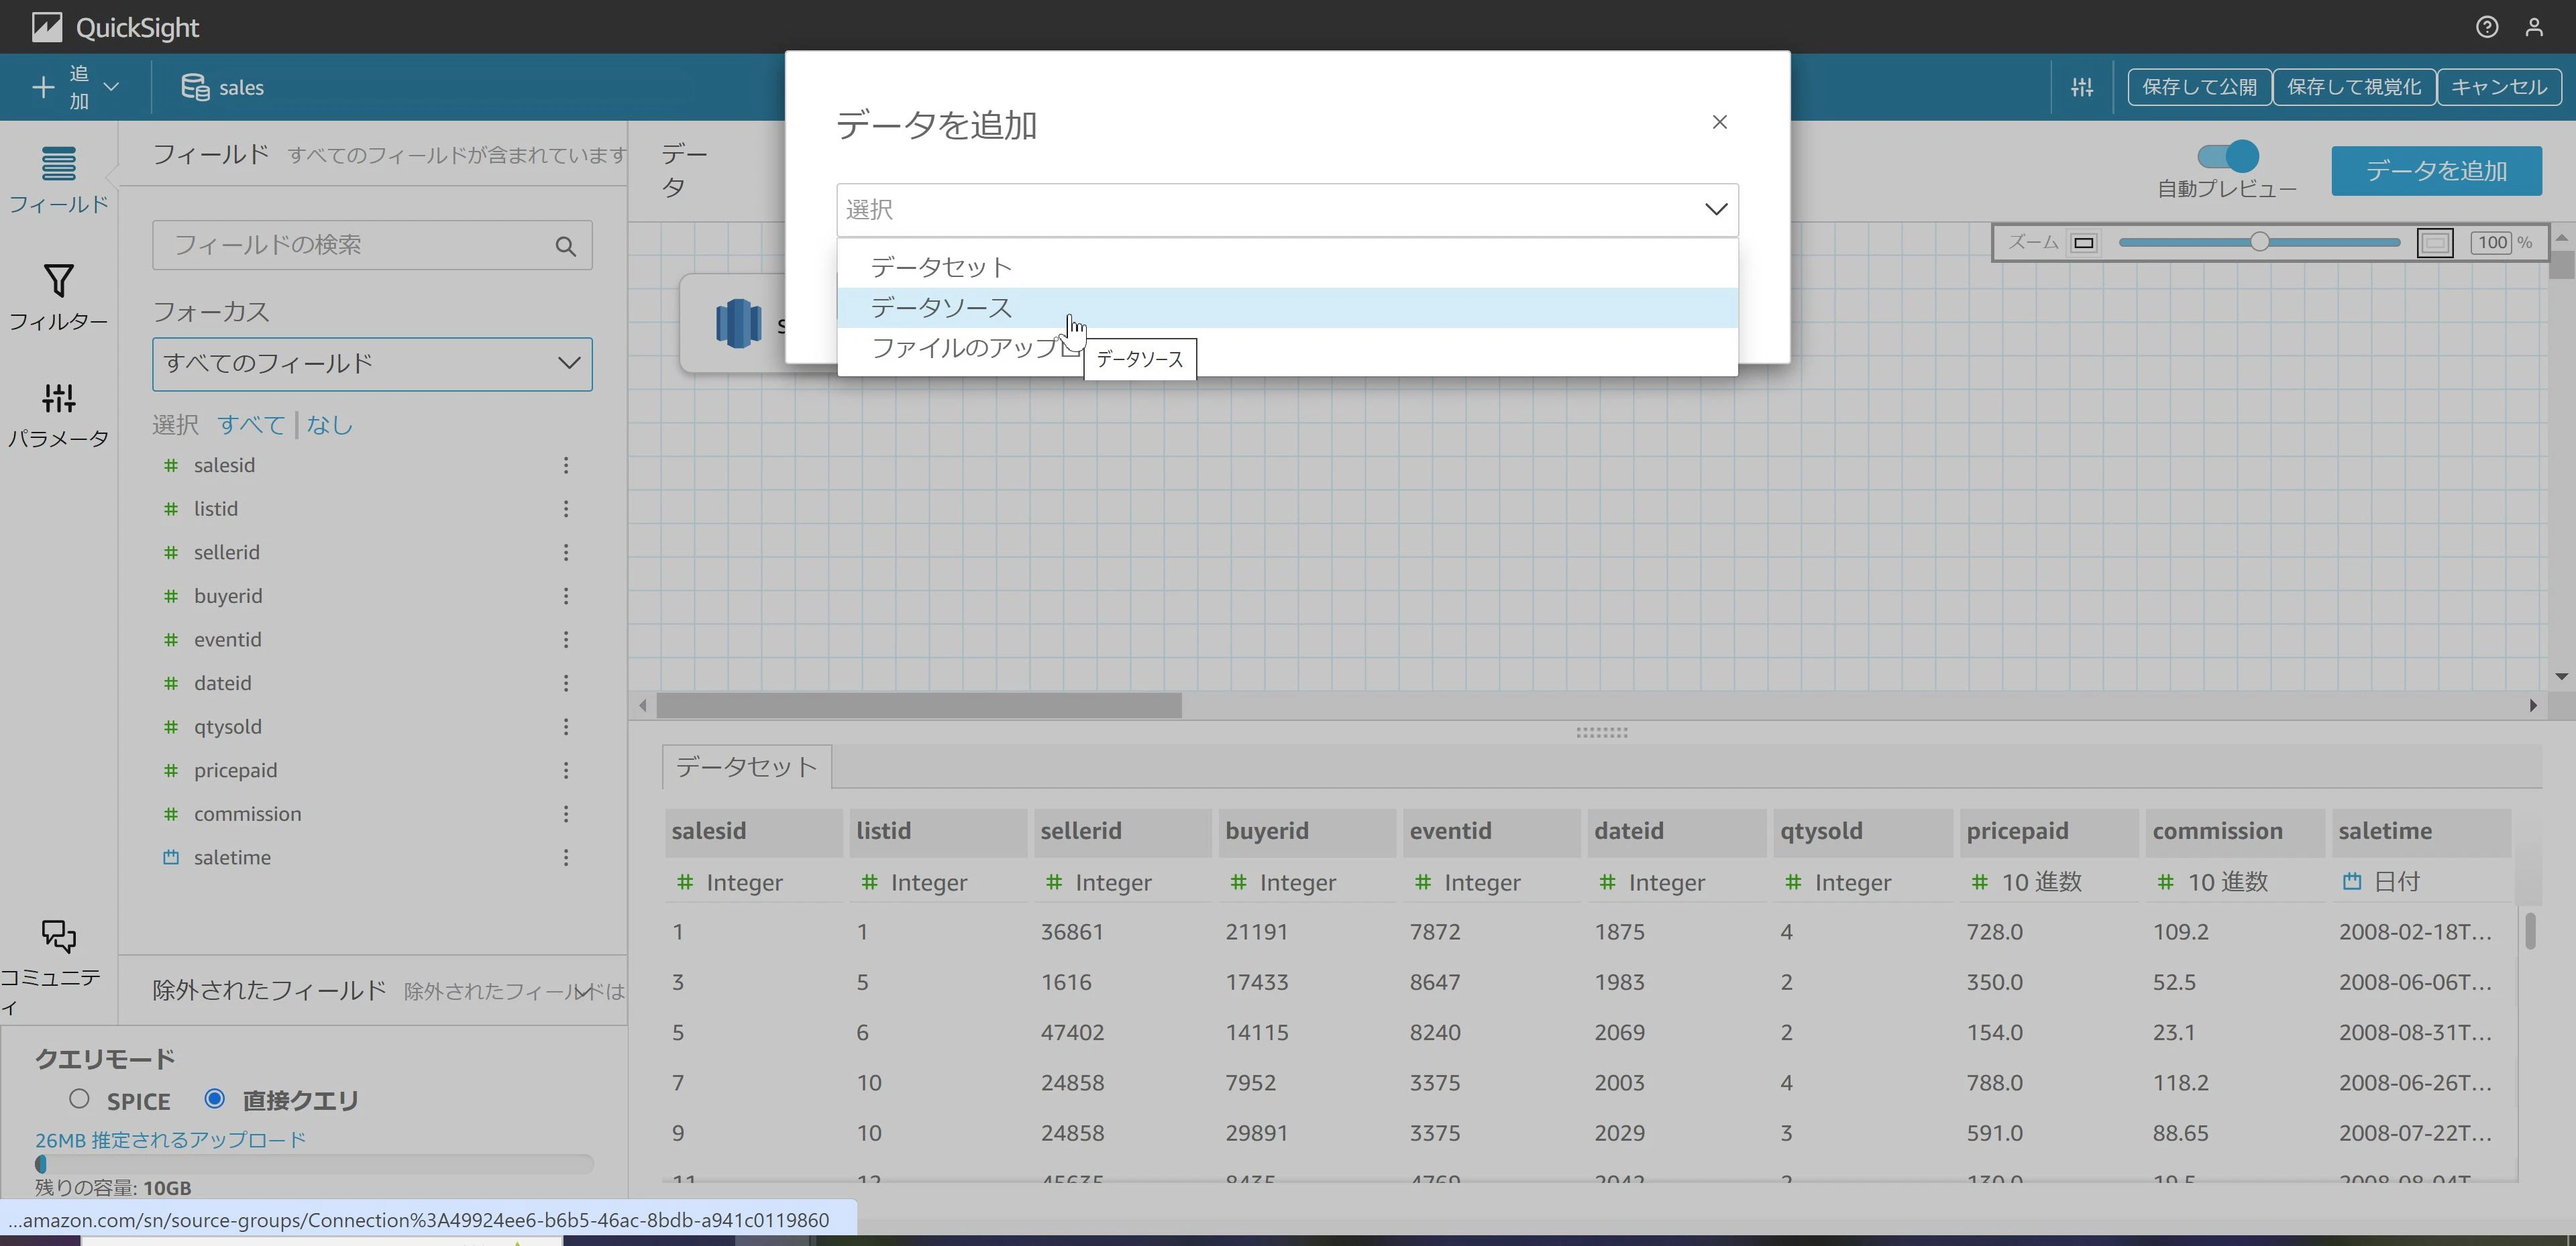Click the キャンセル button
The height and width of the screenshot is (1246, 2576).
tap(2499, 87)
